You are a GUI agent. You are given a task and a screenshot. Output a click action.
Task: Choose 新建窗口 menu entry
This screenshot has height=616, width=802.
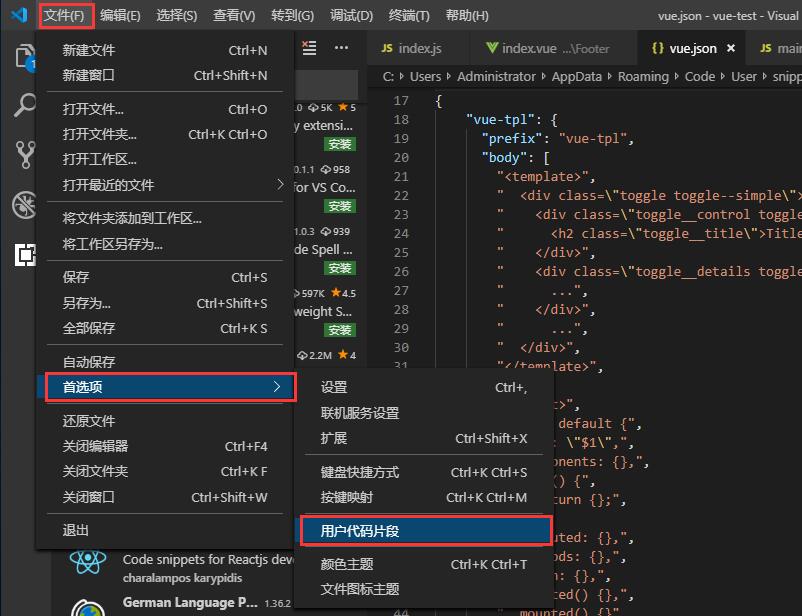[165, 75]
